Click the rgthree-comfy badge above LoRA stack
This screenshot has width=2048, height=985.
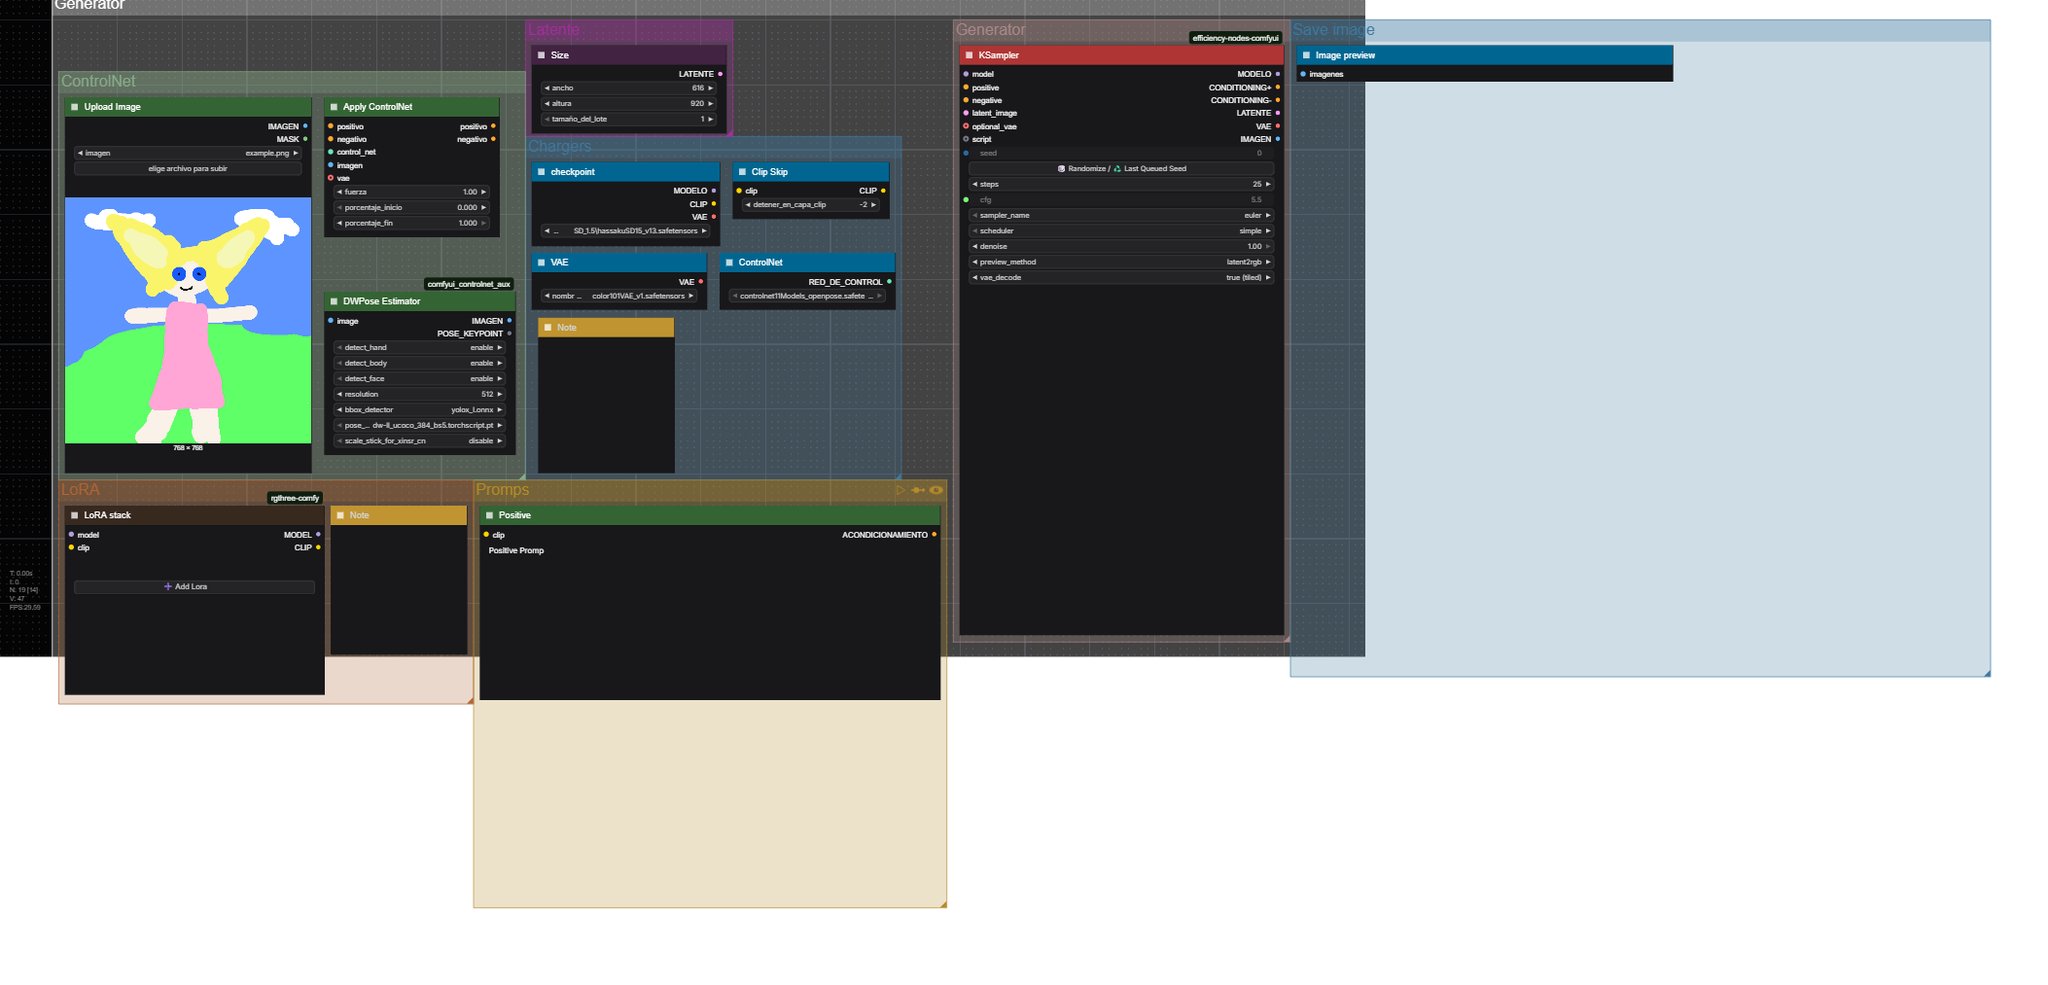point(295,498)
